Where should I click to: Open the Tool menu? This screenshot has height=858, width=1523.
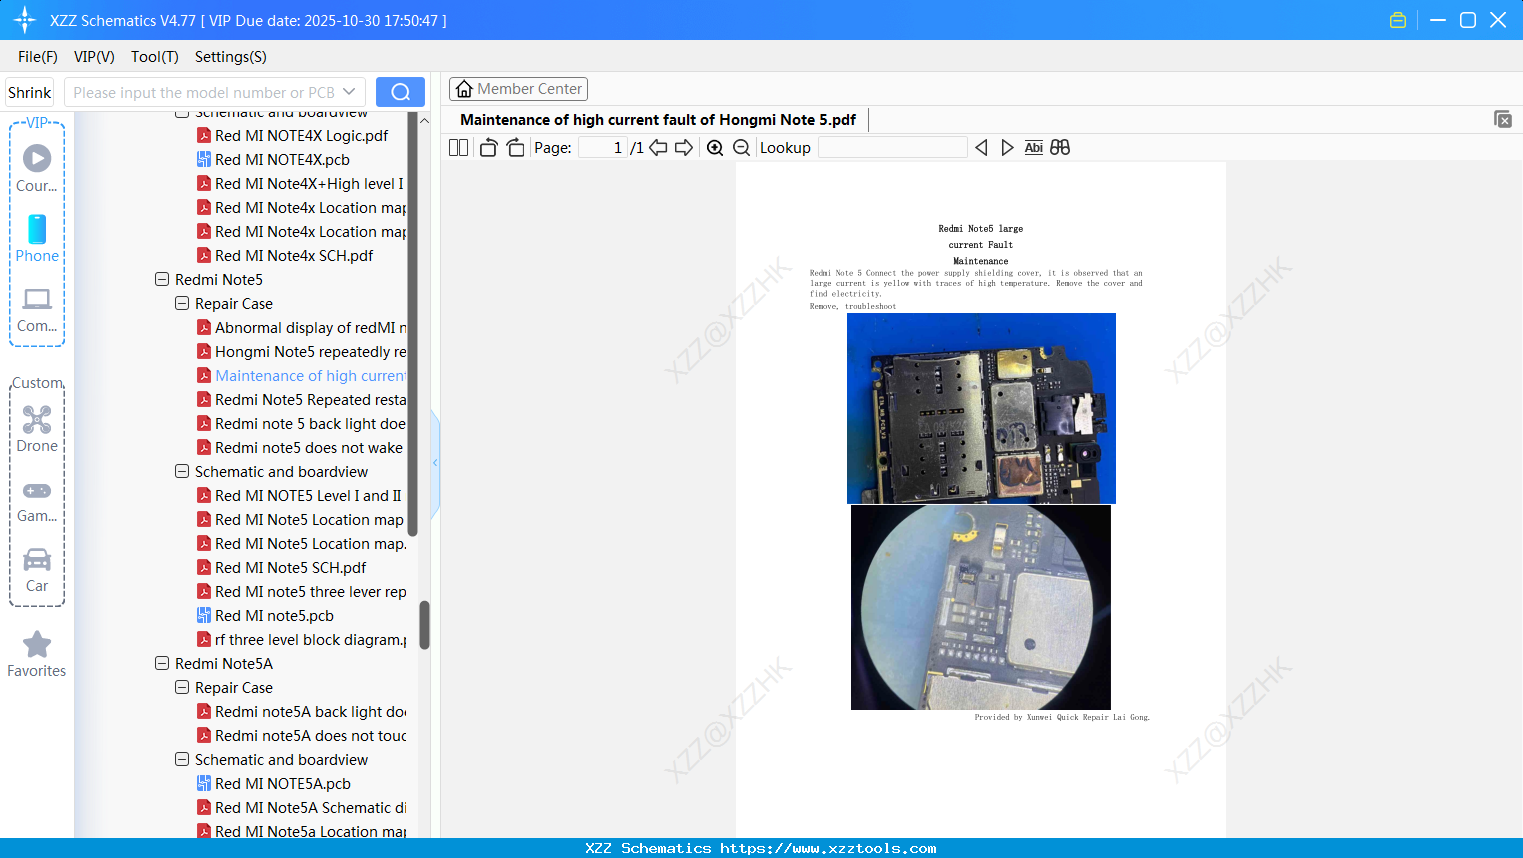coord(154,57)
